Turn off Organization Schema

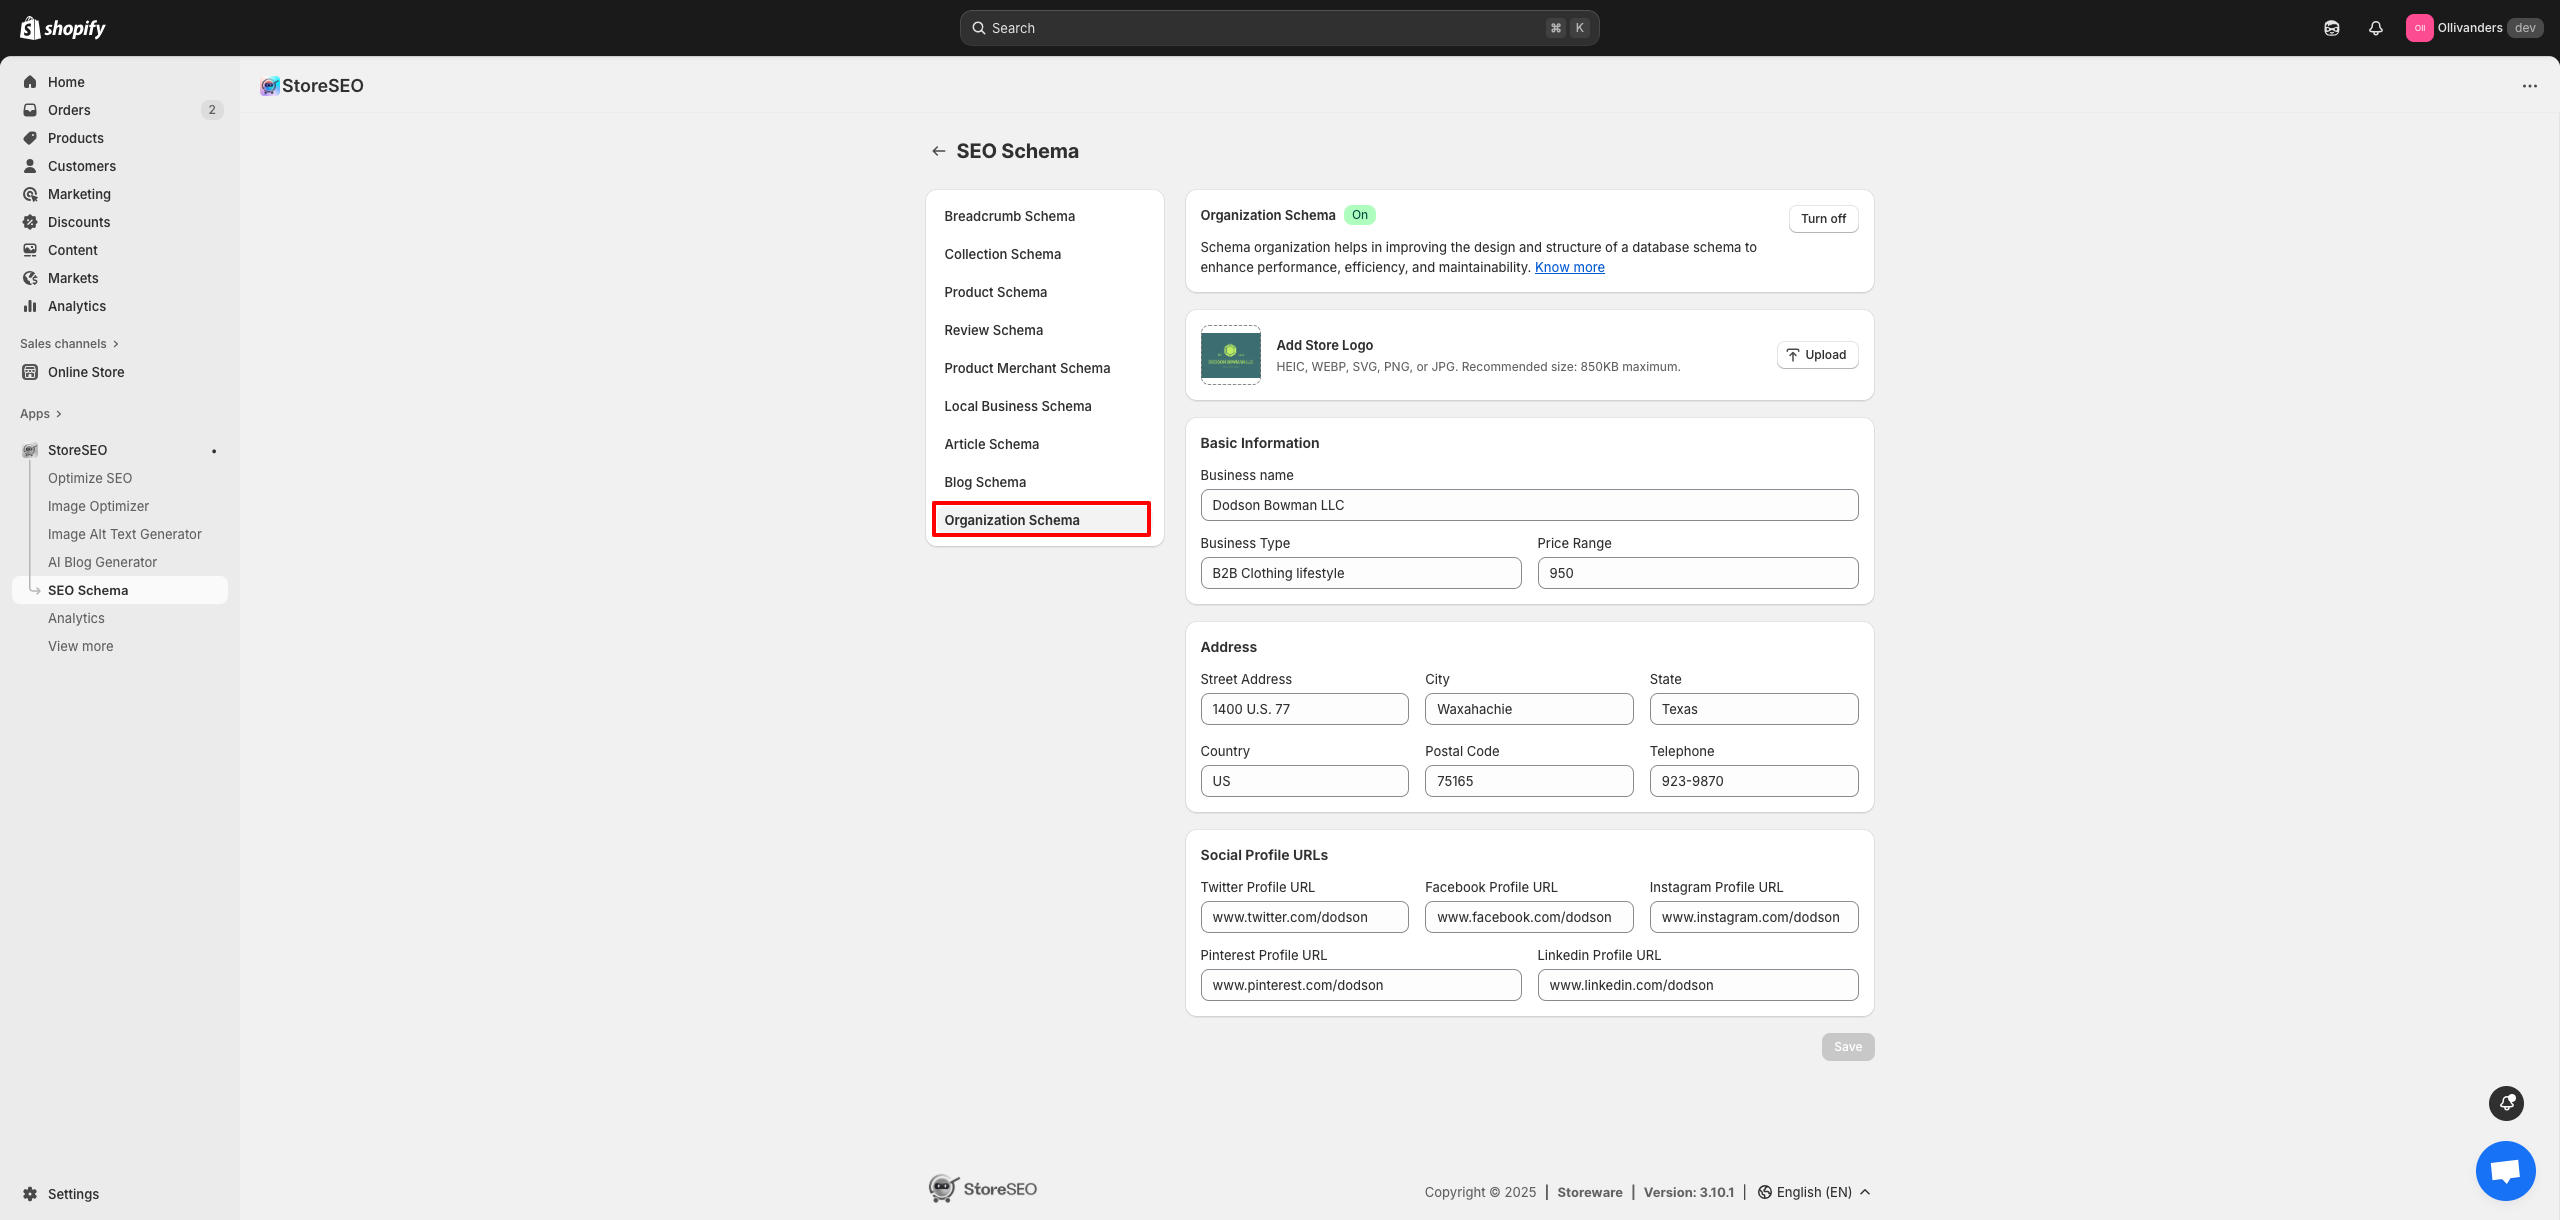[x=1823, y=219]
